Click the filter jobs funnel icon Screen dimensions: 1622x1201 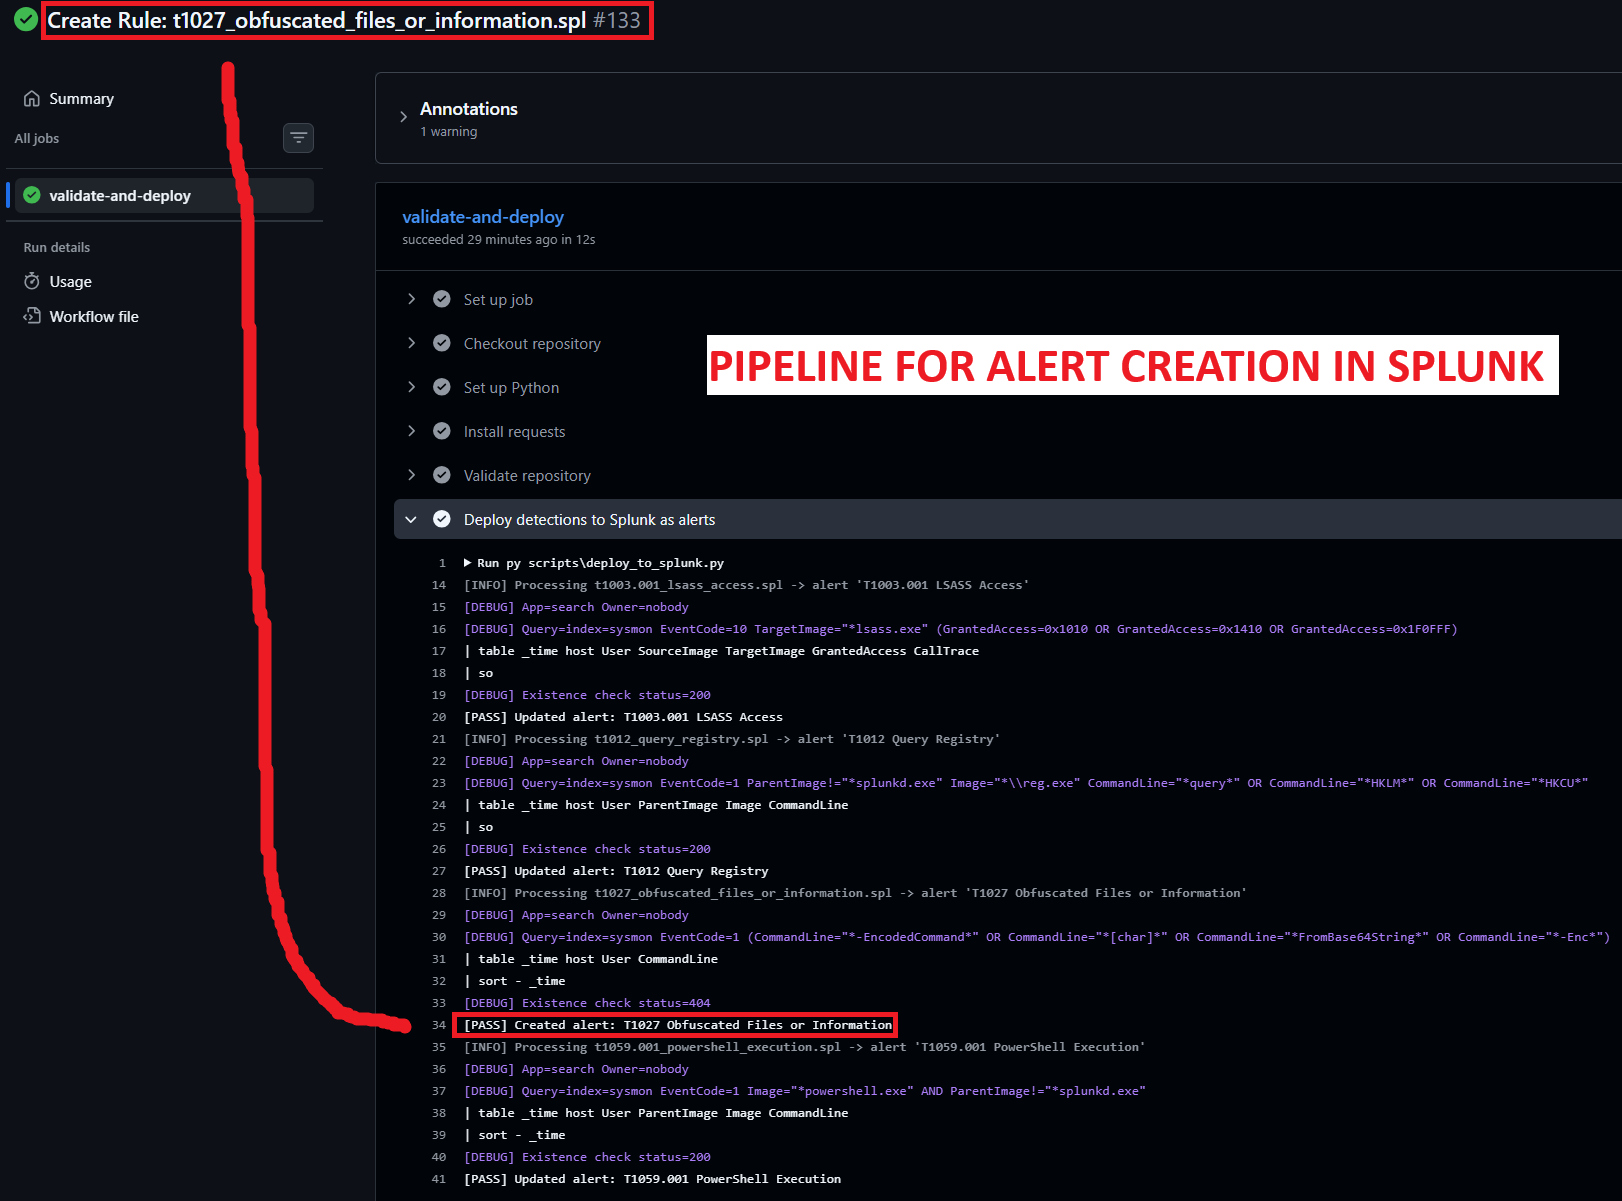click(298, 137)
